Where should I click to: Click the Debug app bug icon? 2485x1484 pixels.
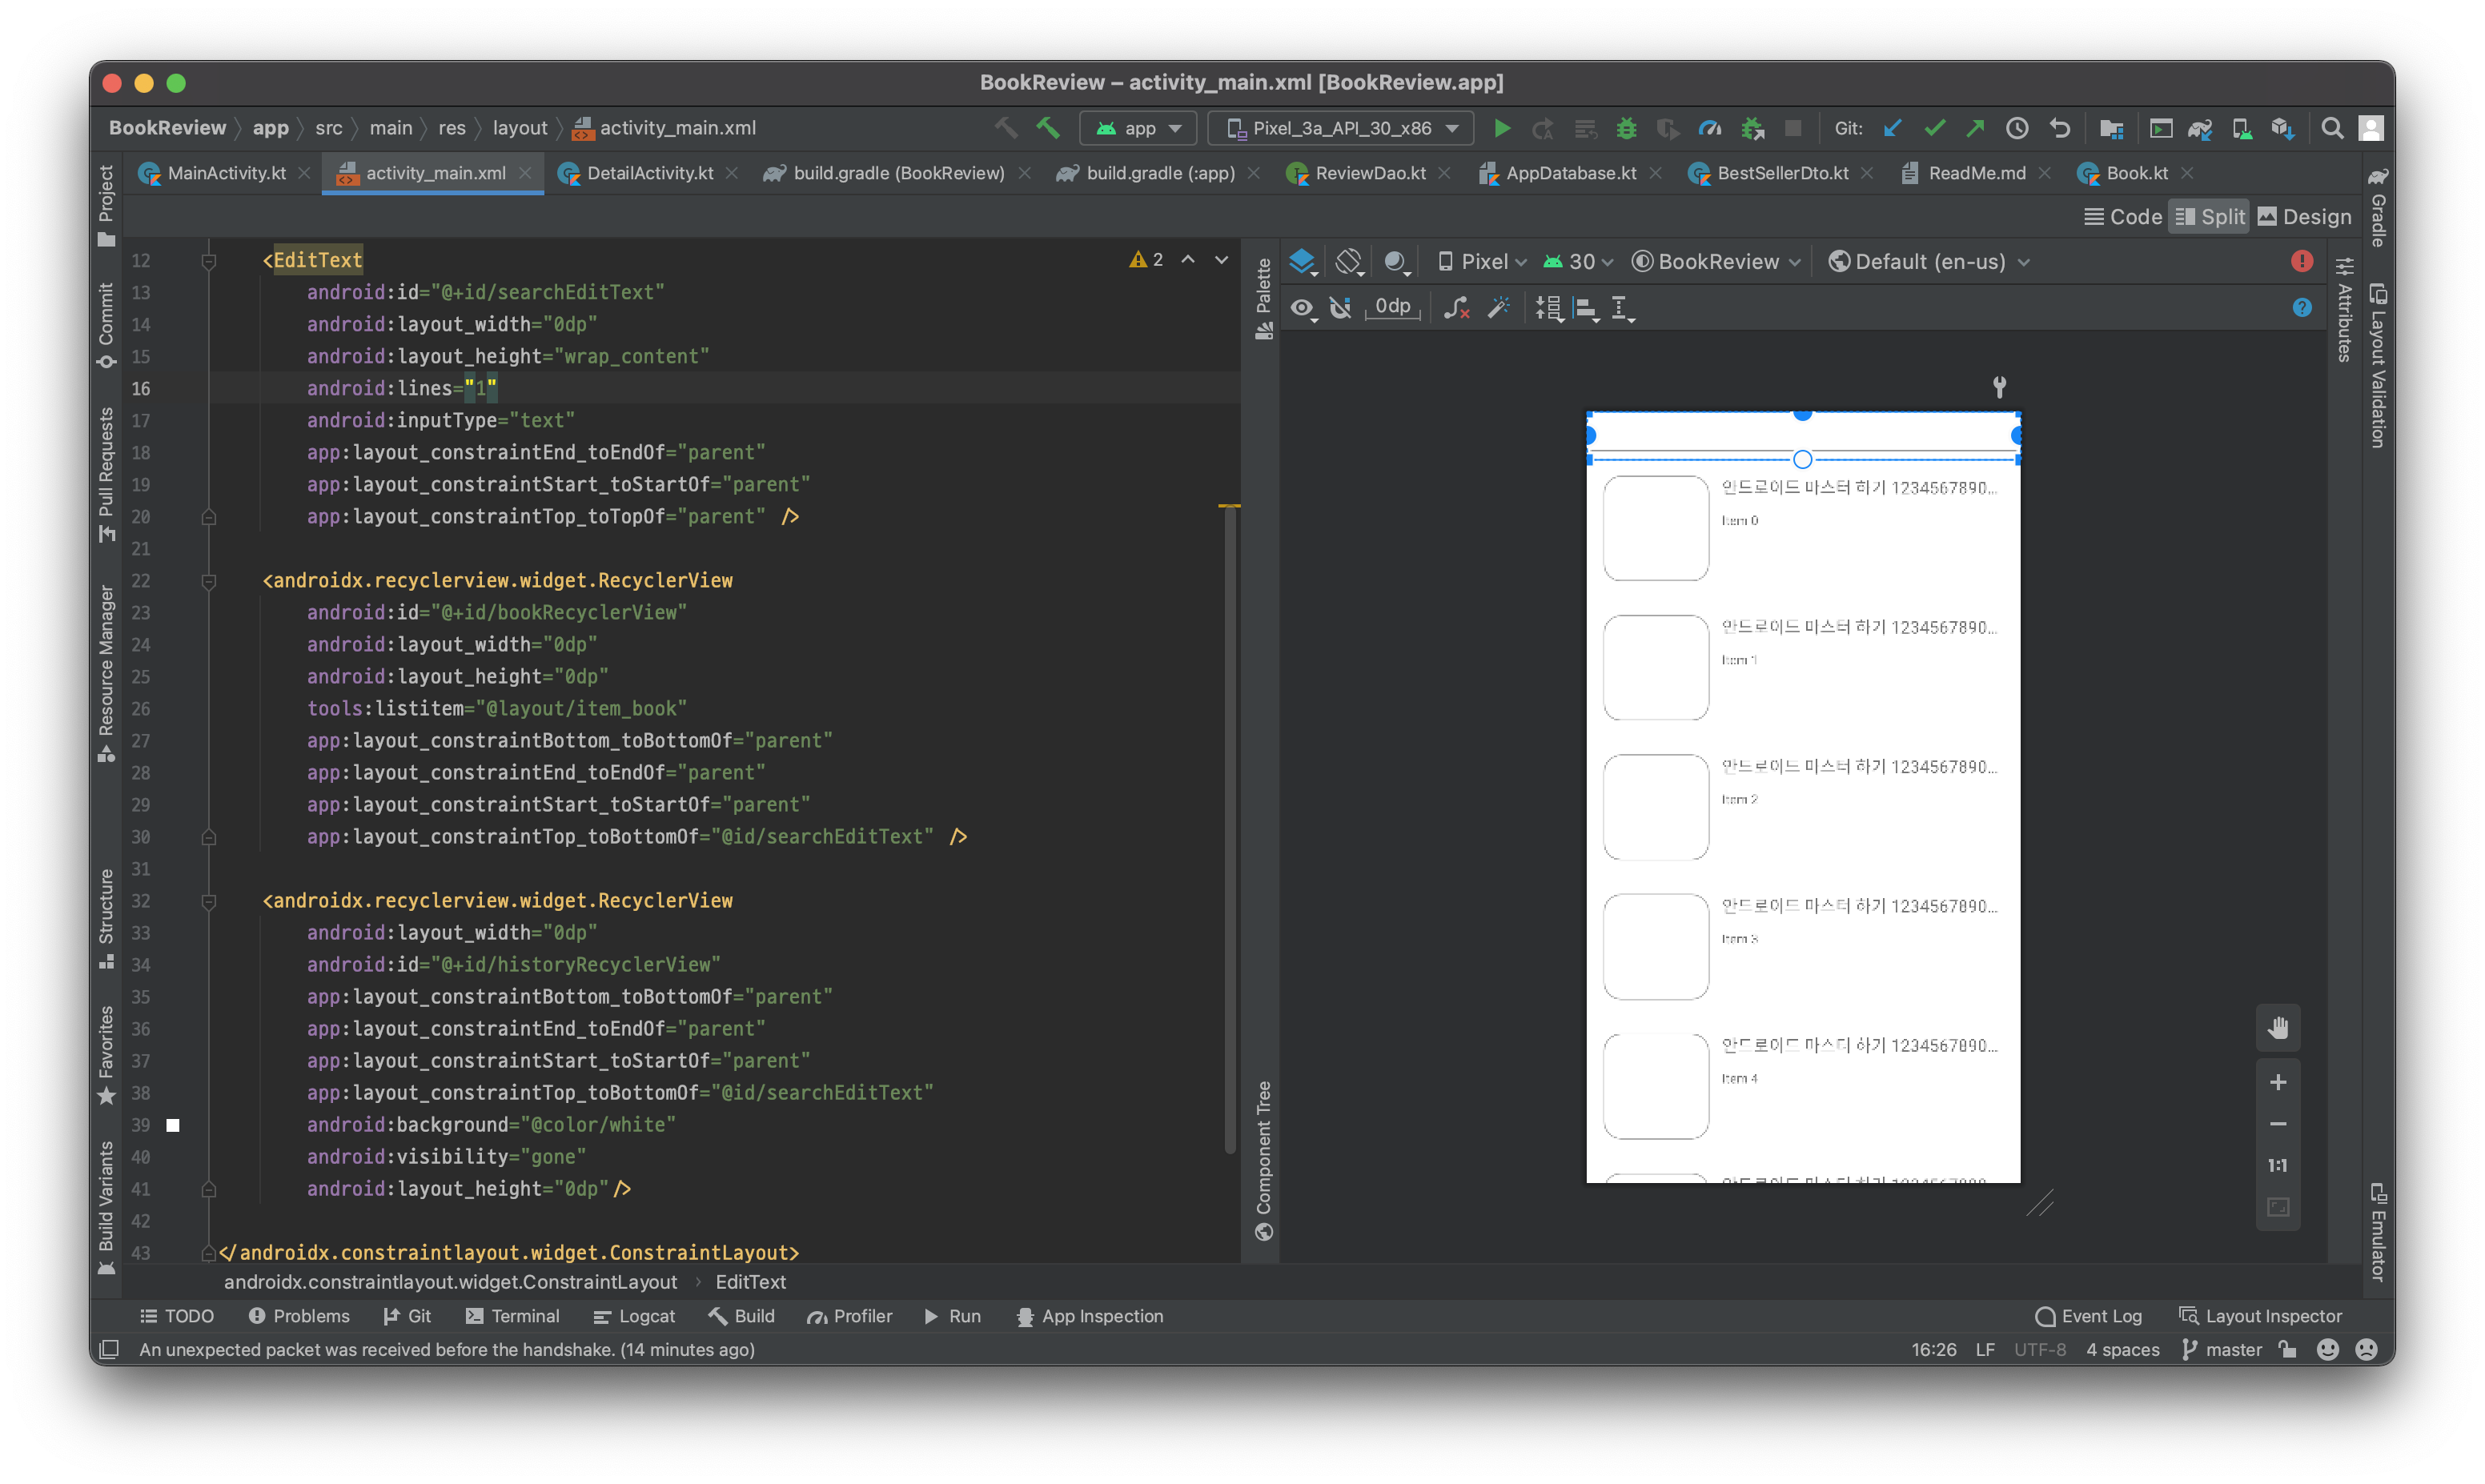pos(1627,128)
